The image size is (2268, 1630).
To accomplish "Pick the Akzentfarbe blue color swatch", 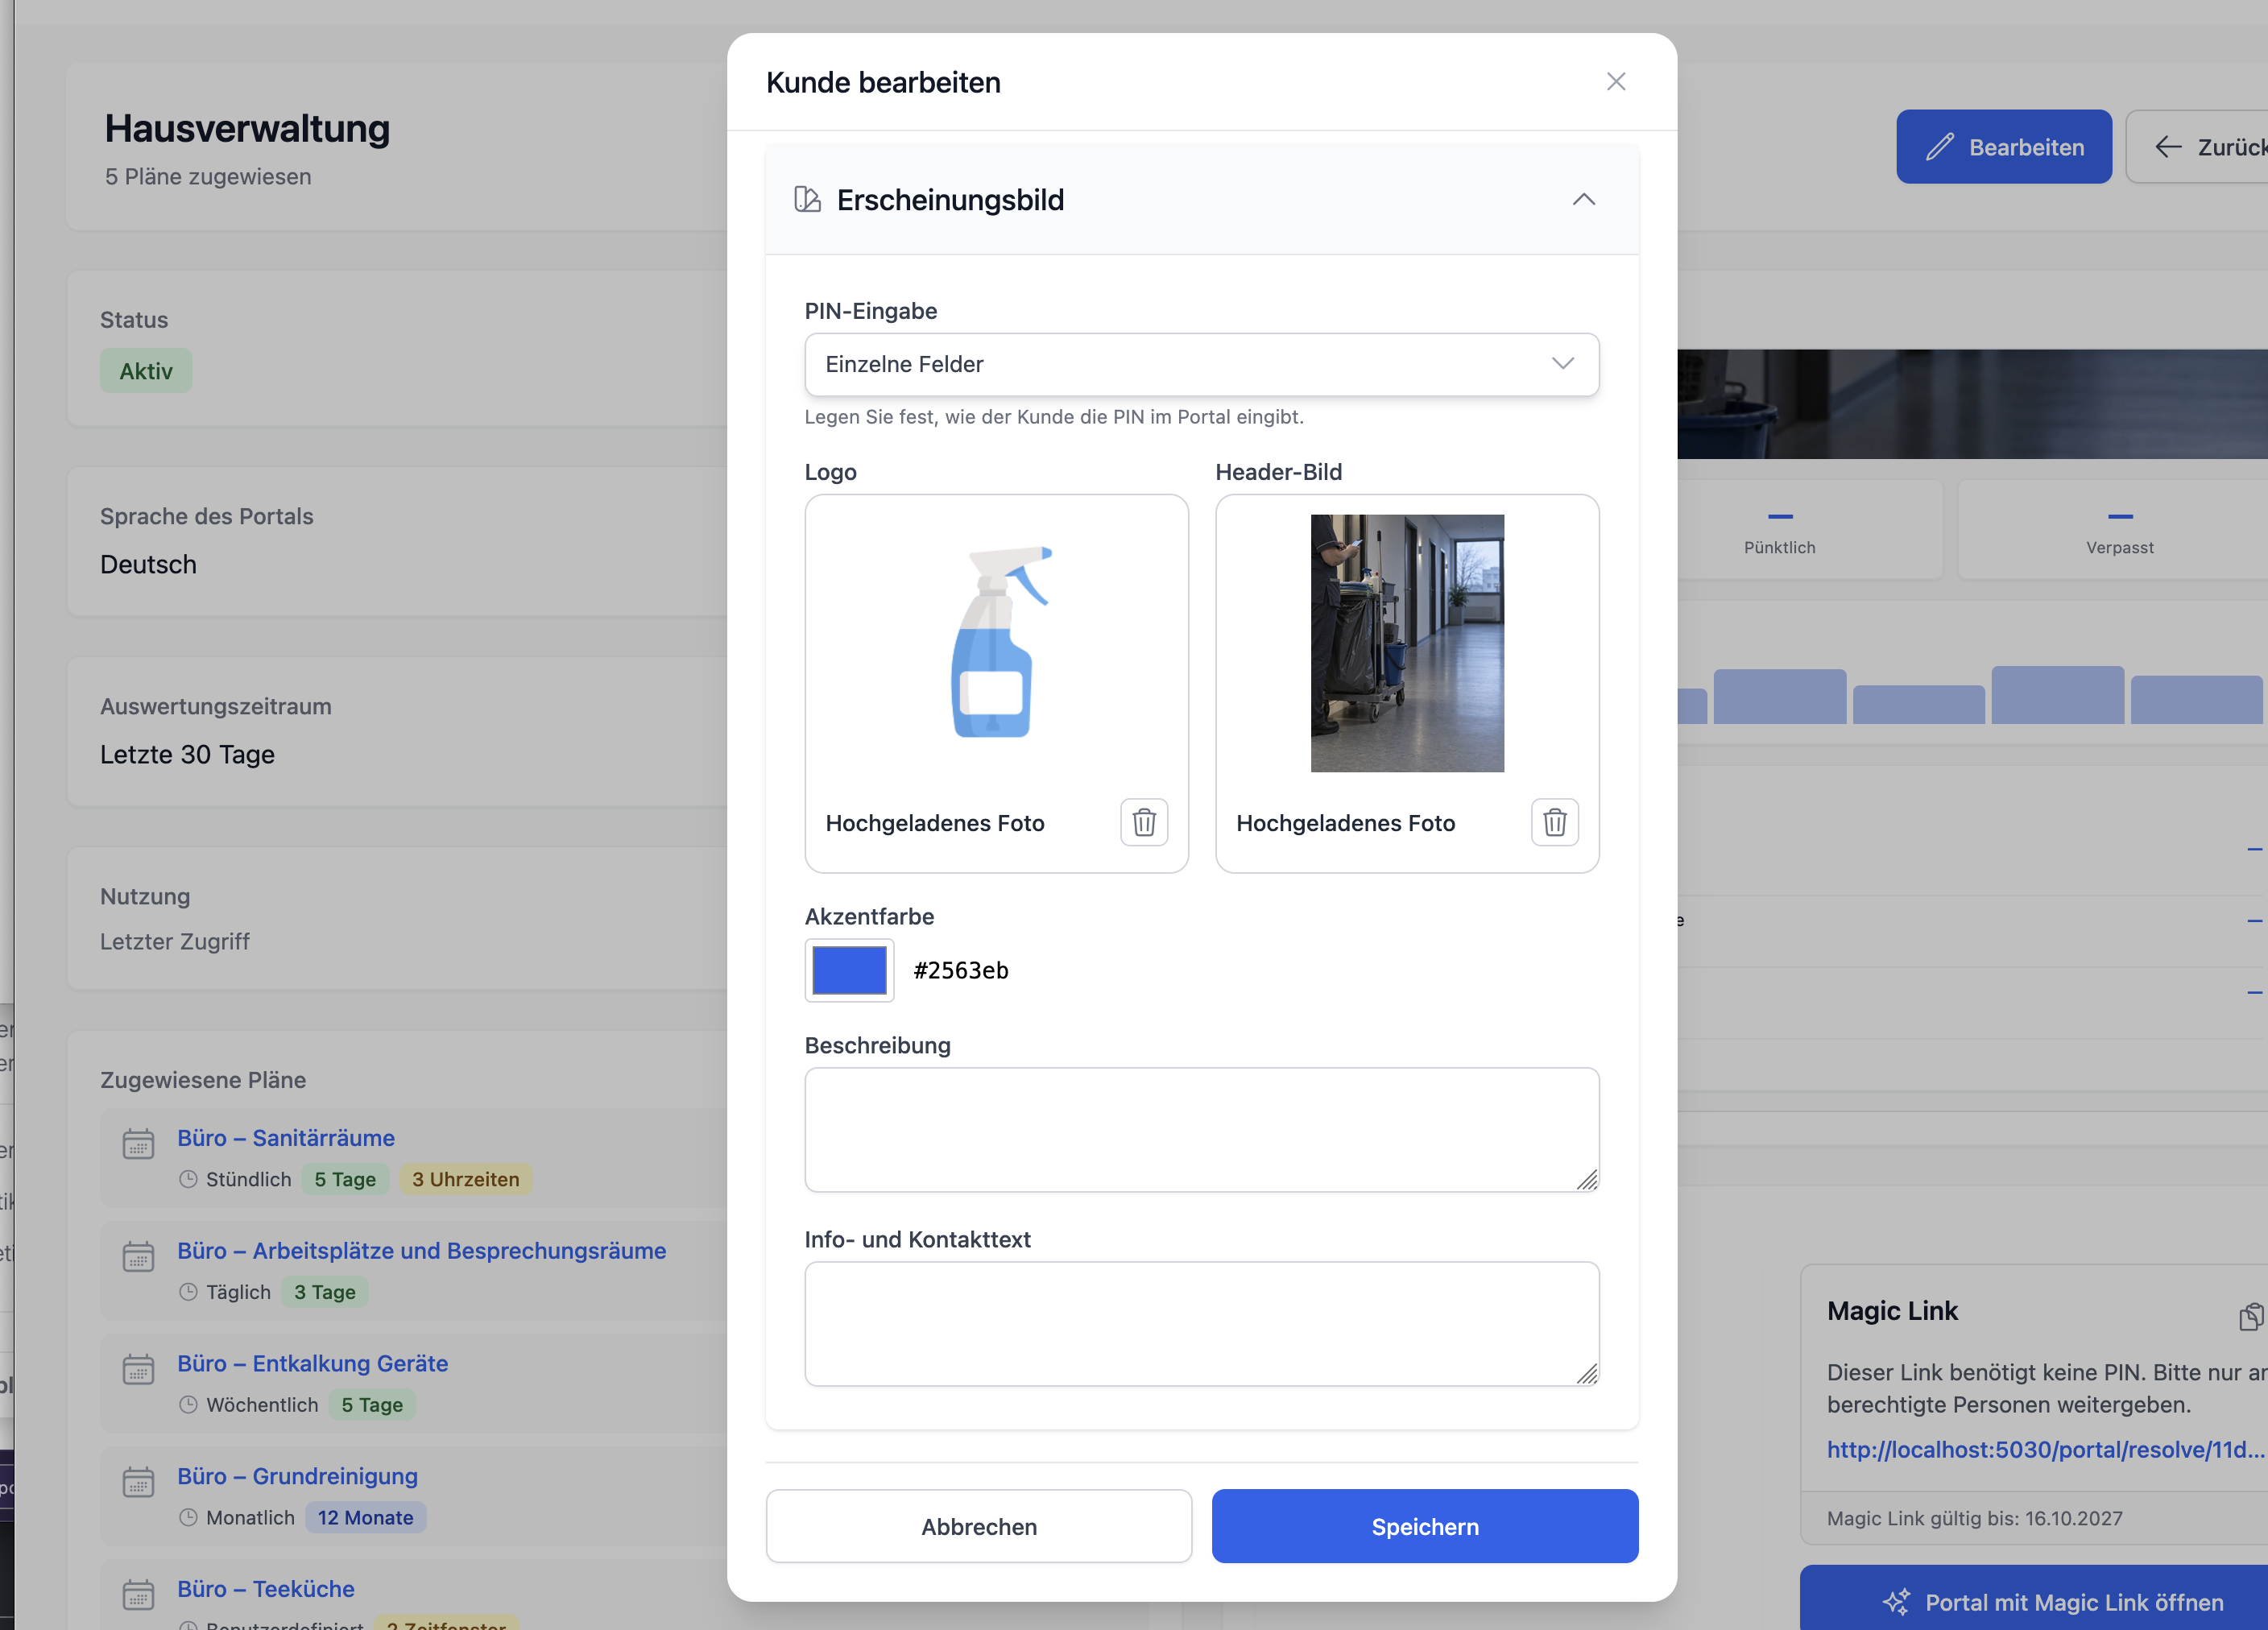I will click(x=849, y=970).
